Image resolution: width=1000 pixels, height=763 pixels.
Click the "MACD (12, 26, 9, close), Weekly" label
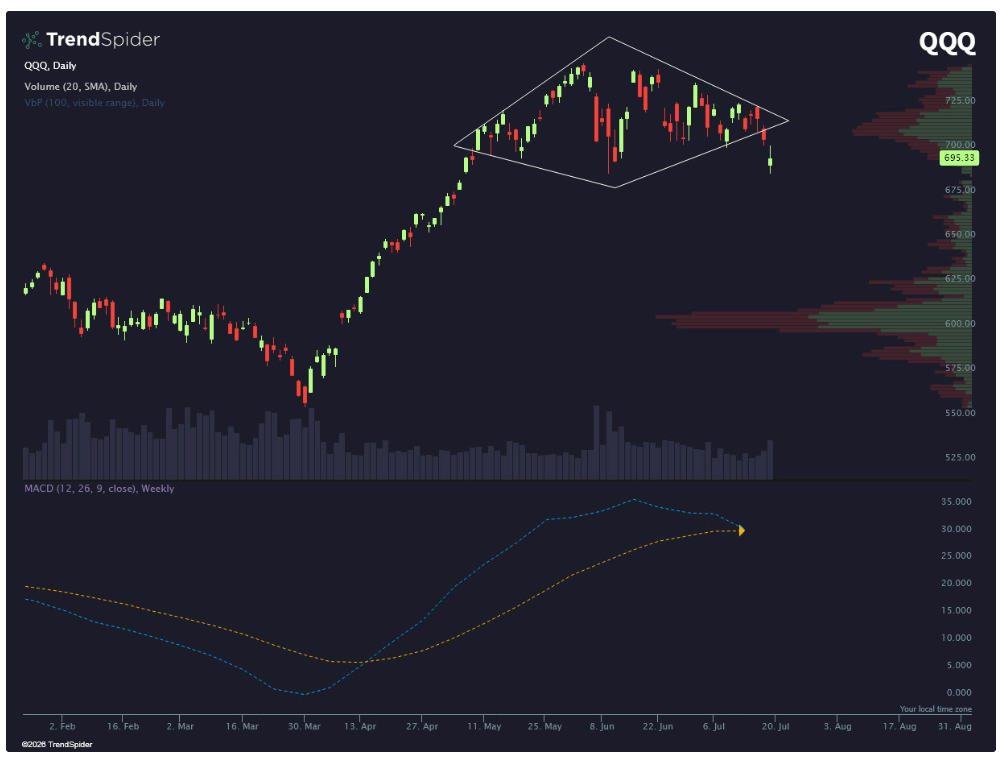tap(99, 489)
